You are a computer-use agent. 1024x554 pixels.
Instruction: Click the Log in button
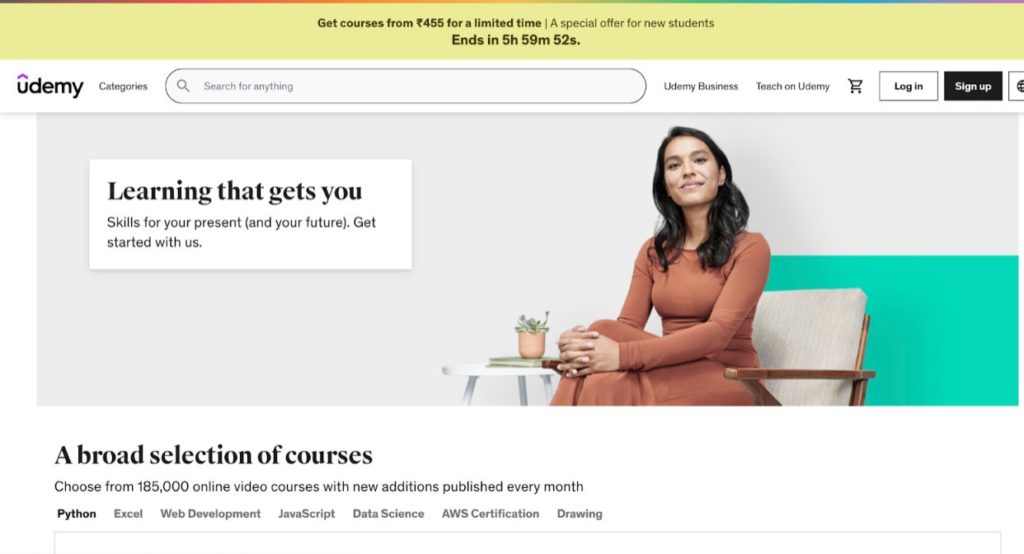click(x=908, y=86)
